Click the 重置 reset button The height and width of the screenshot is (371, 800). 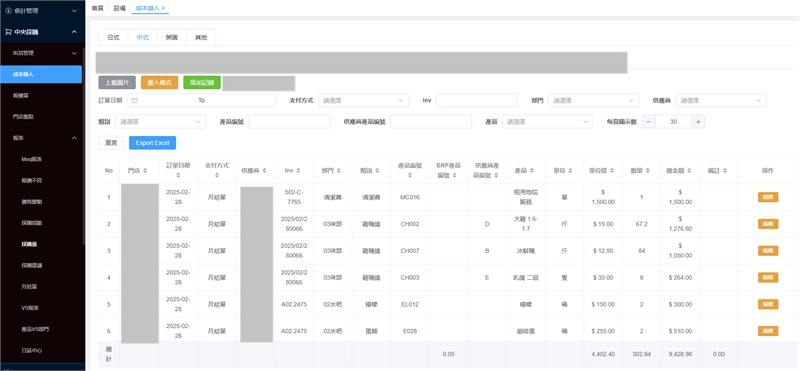(x=111, y=143)
